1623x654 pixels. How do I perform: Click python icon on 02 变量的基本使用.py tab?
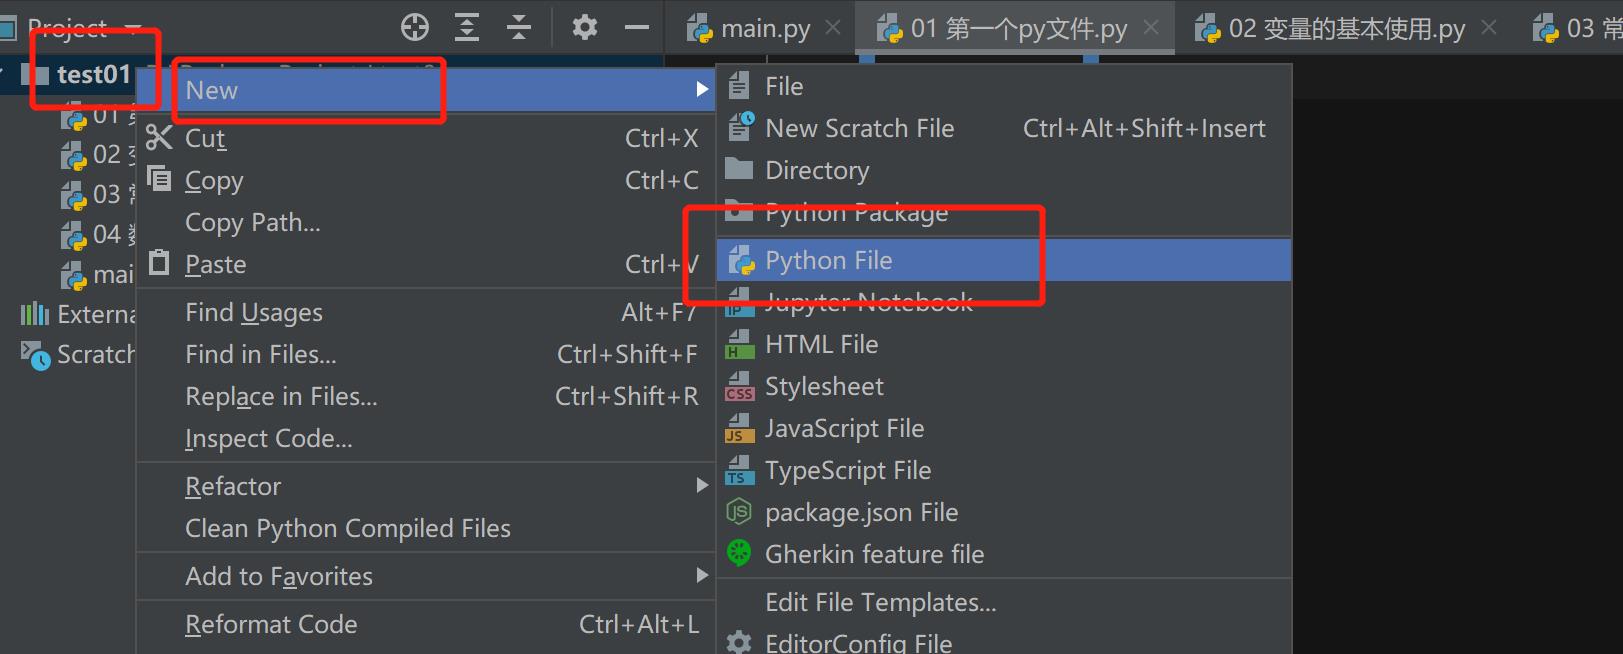[x=1208, y=29]
